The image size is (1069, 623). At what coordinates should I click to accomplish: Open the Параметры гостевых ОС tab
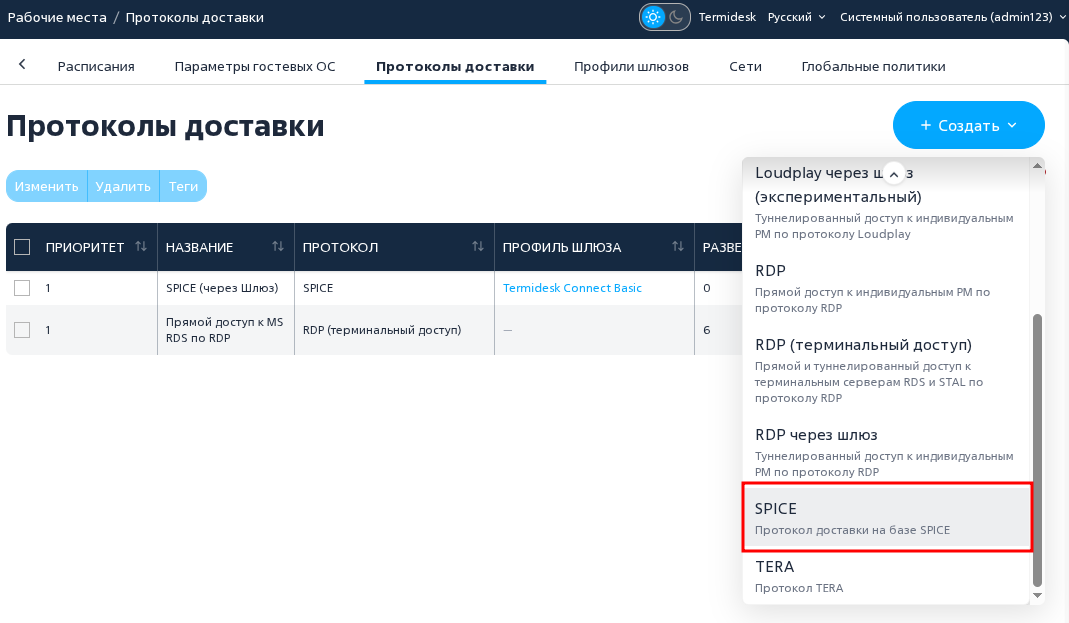[255, 66]
